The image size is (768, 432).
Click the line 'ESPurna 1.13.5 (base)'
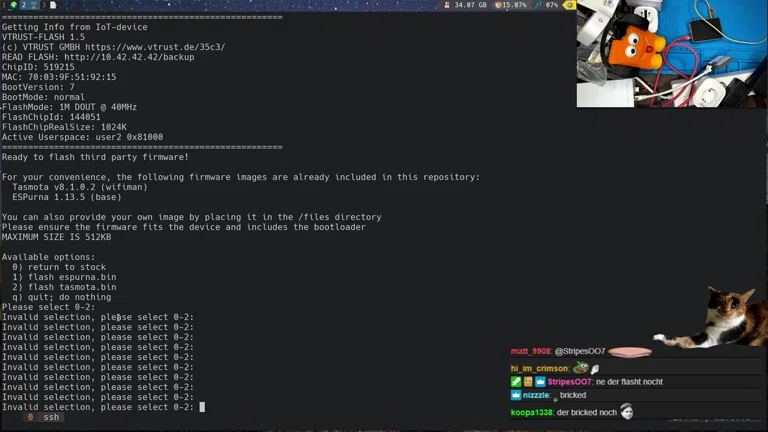67,197
